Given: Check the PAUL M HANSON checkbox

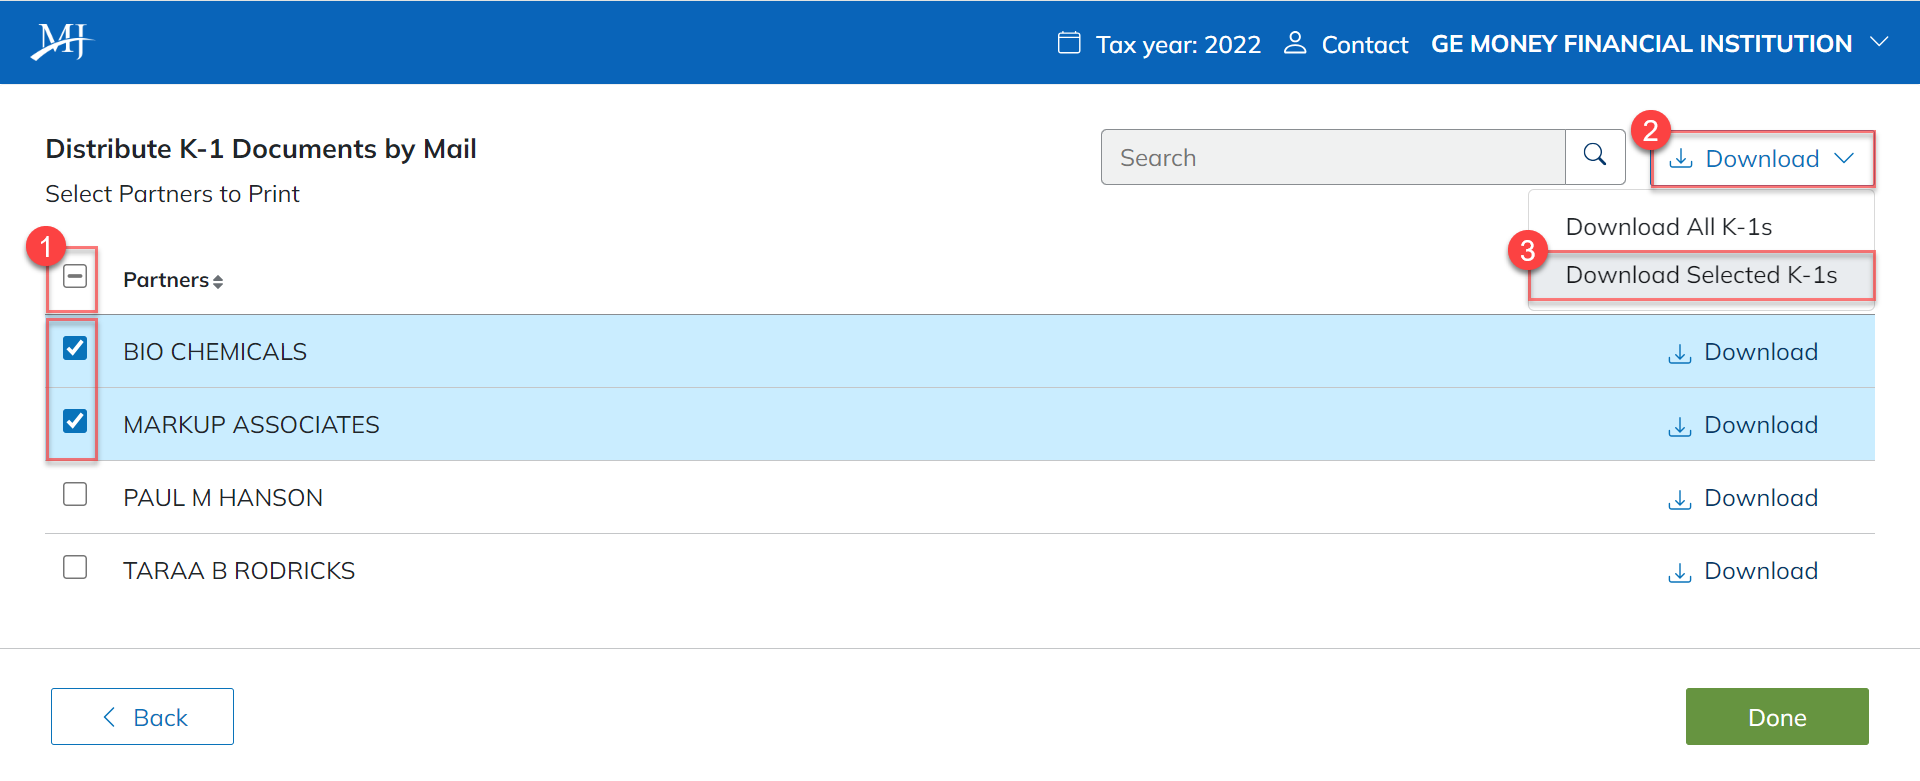Looking at the screenshot, I should (75, 494).
